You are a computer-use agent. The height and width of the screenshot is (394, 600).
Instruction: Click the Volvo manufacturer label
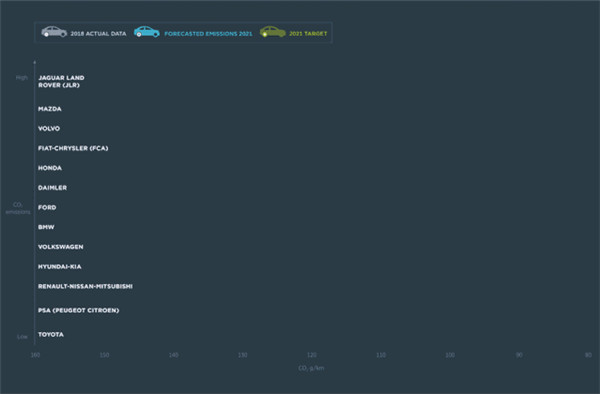point(49,129)
